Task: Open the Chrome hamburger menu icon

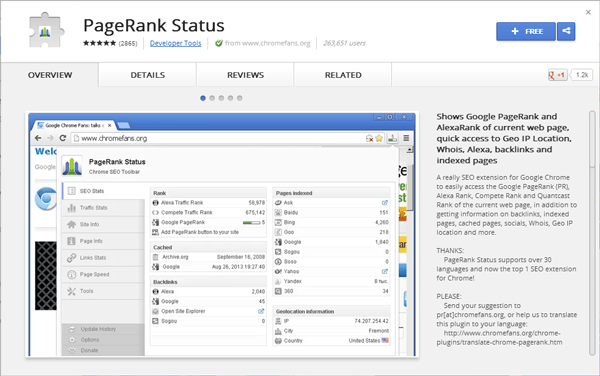Action: 406,138
